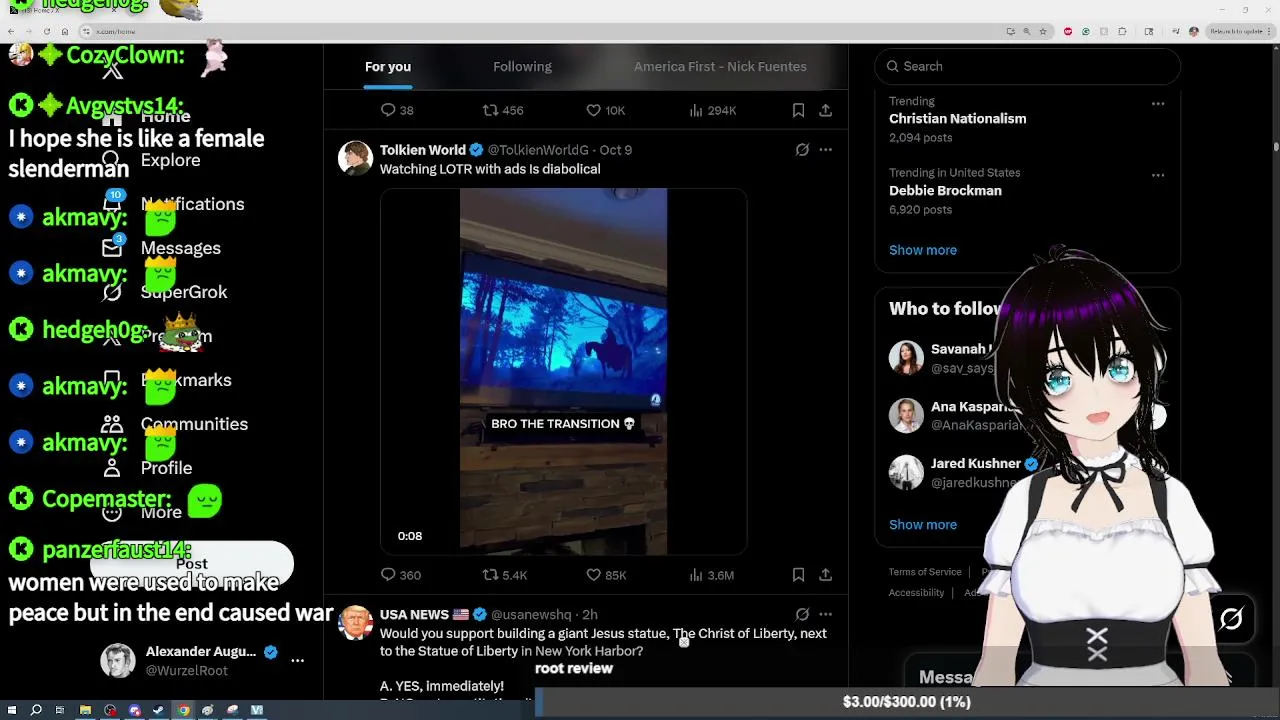Reply to the top post with 38 replies
Screen dimensions: 1280x720
[x=397, y=110]
